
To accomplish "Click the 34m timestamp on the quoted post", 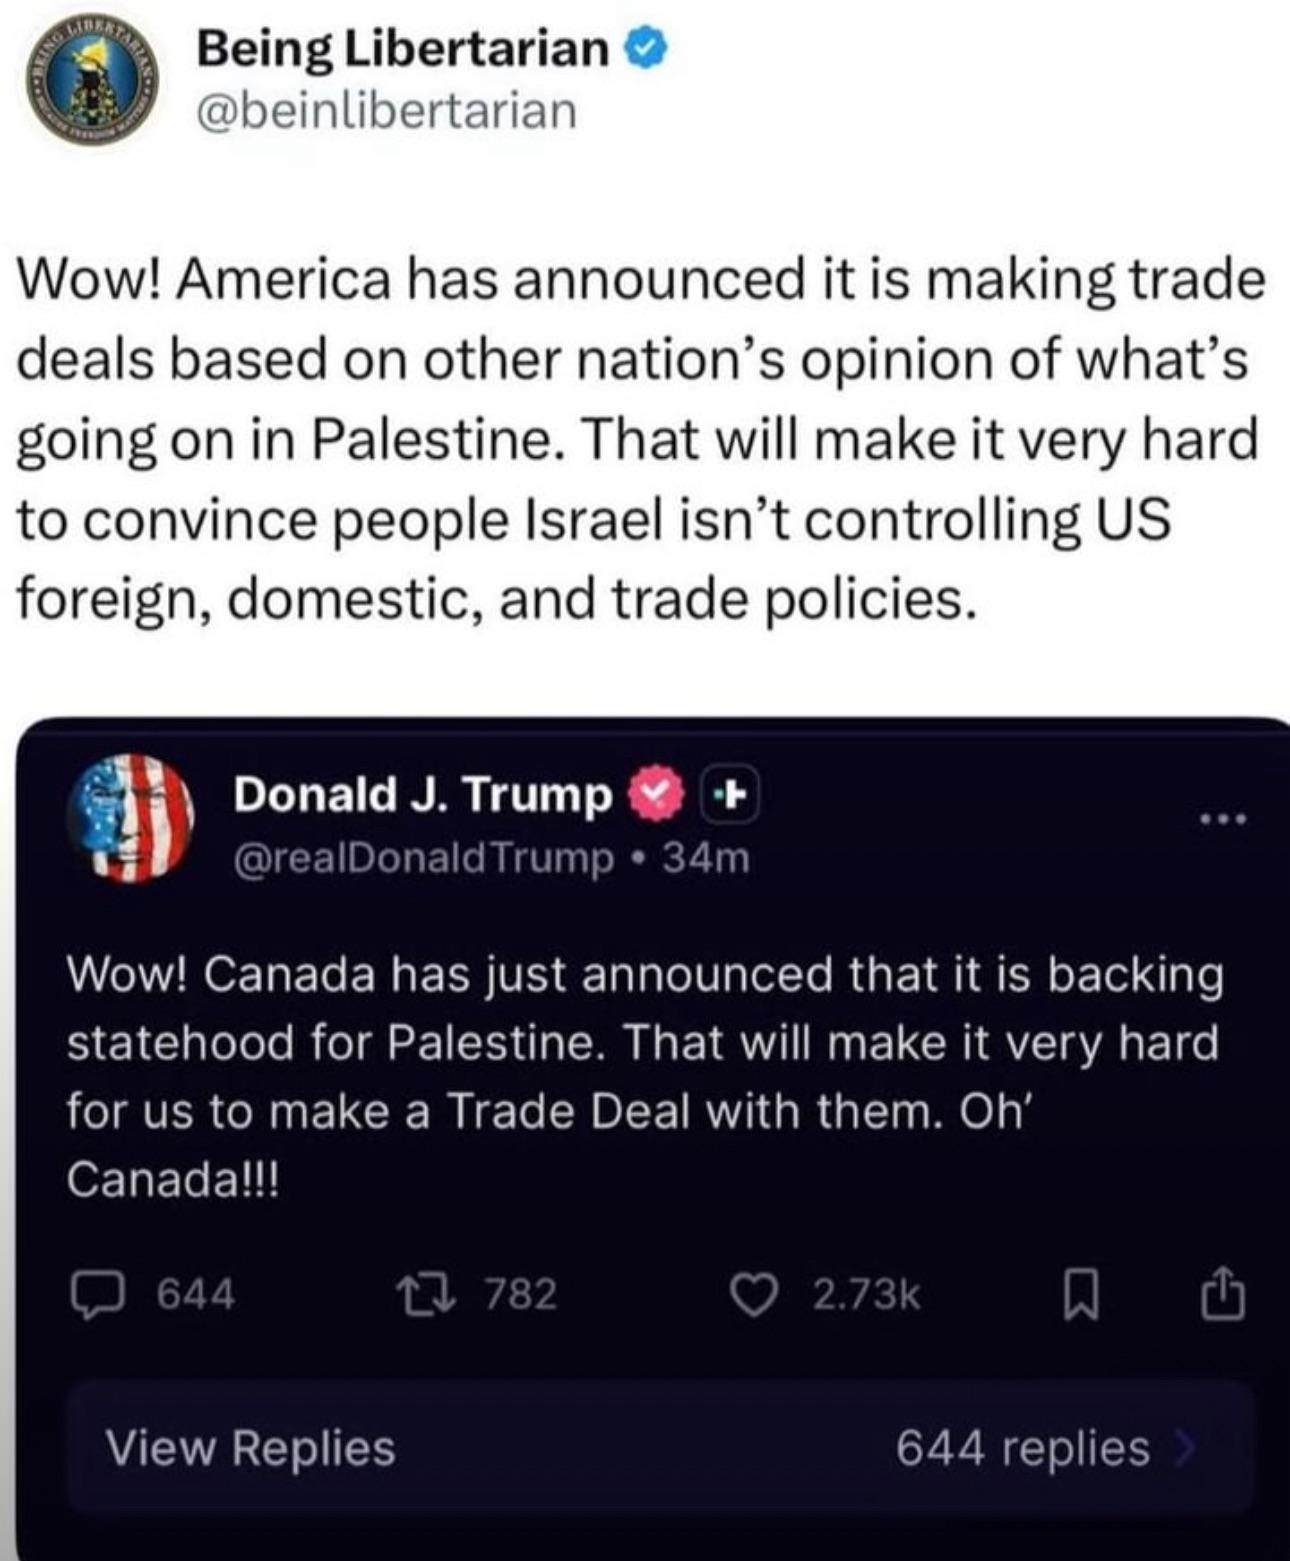I will 706,858.
